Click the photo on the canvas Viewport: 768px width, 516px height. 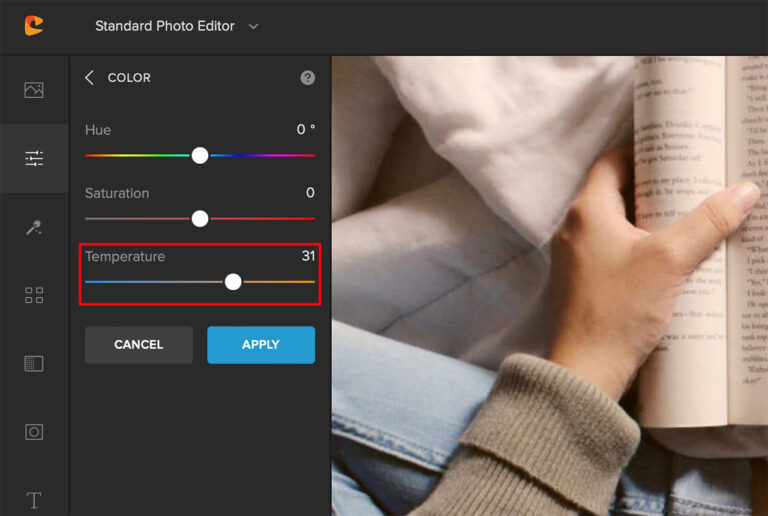[x=550, y=285]
